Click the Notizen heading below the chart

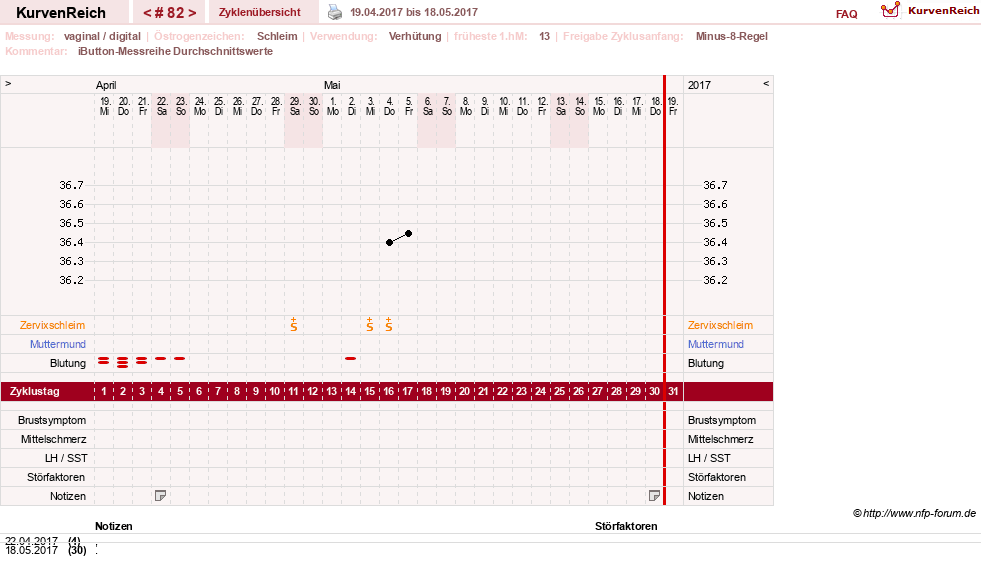coord(114,526)
